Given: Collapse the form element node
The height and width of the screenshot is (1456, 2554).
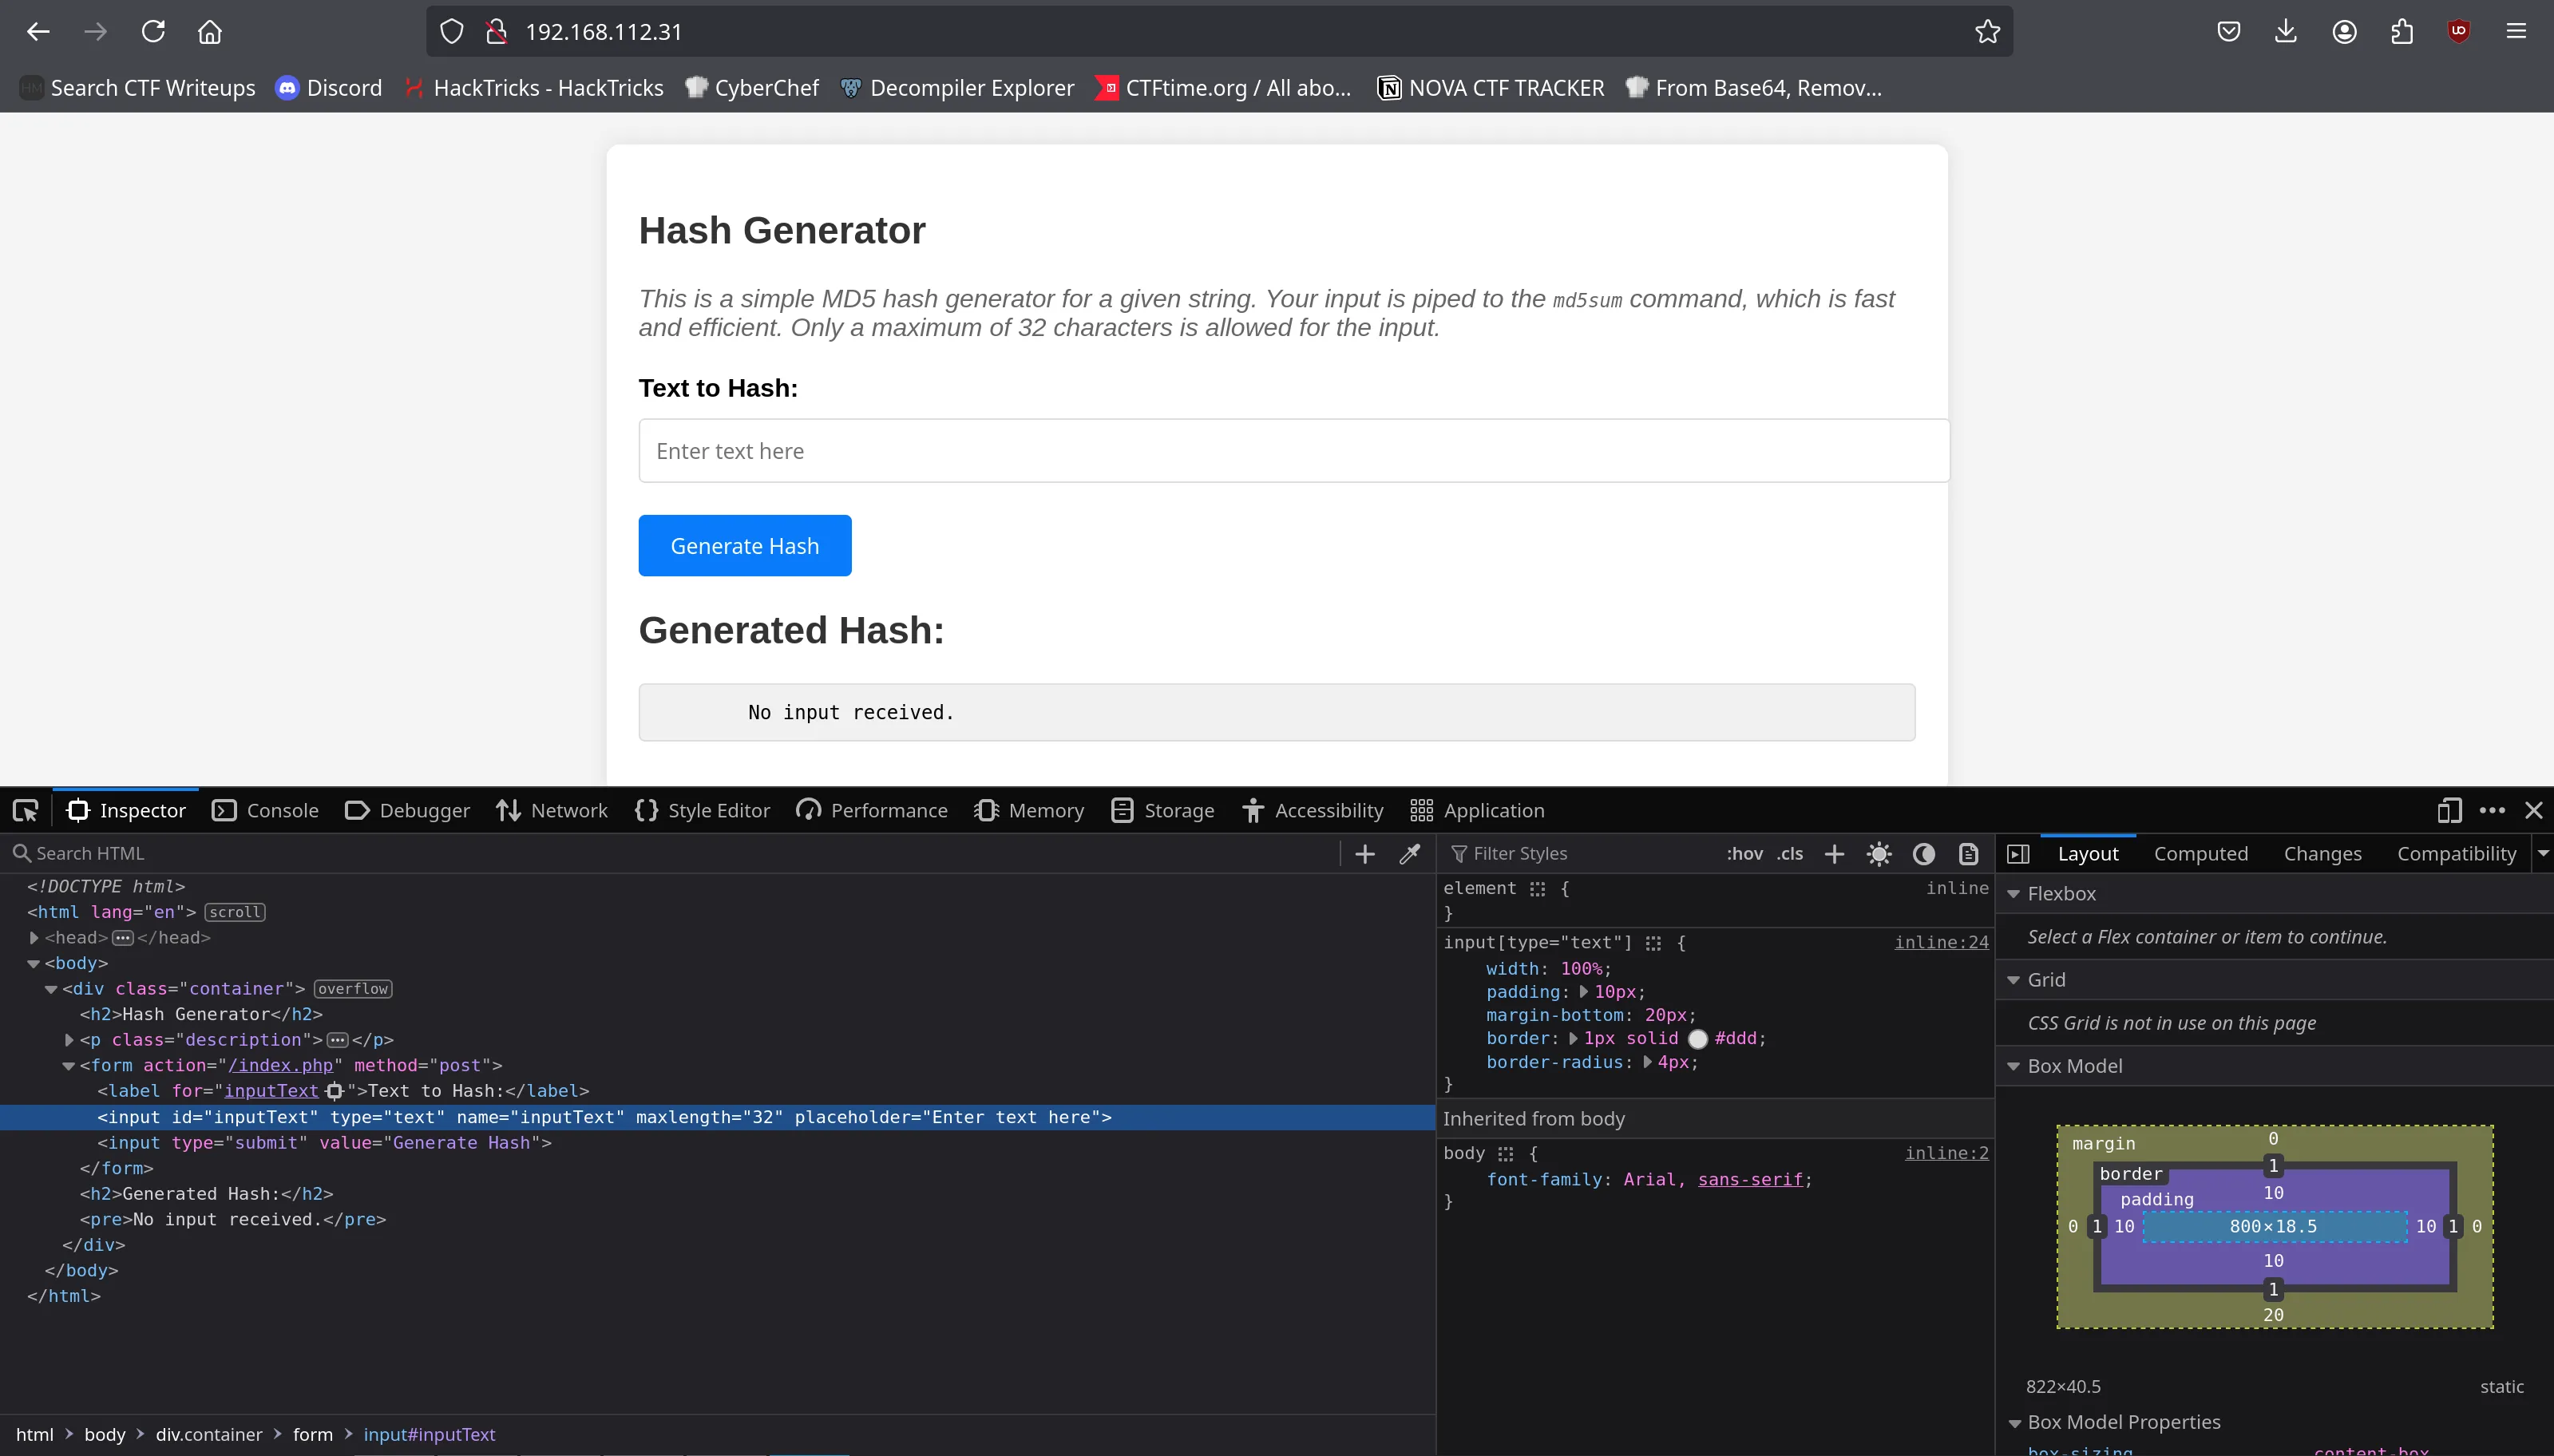Looking at the screenshot, I should tap(69, 1066).
